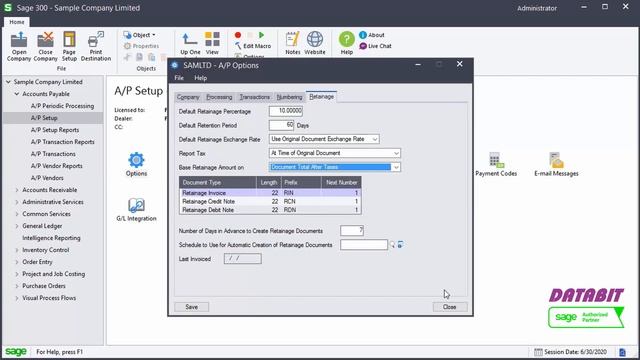Click the Sage logo in the status bar
Image resolution: width=640 pixels, height=360 pixels.
[16, 352]
